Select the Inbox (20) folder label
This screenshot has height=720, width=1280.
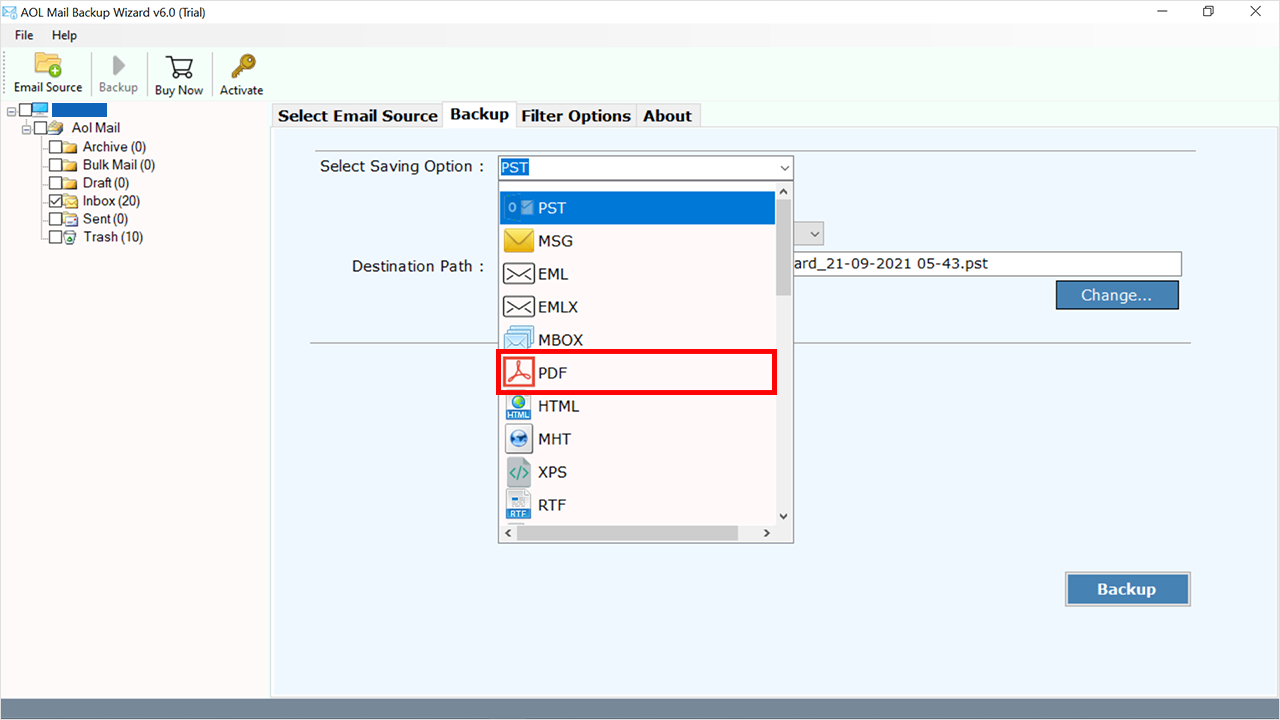pyautogui.click(x=111, y=201)
